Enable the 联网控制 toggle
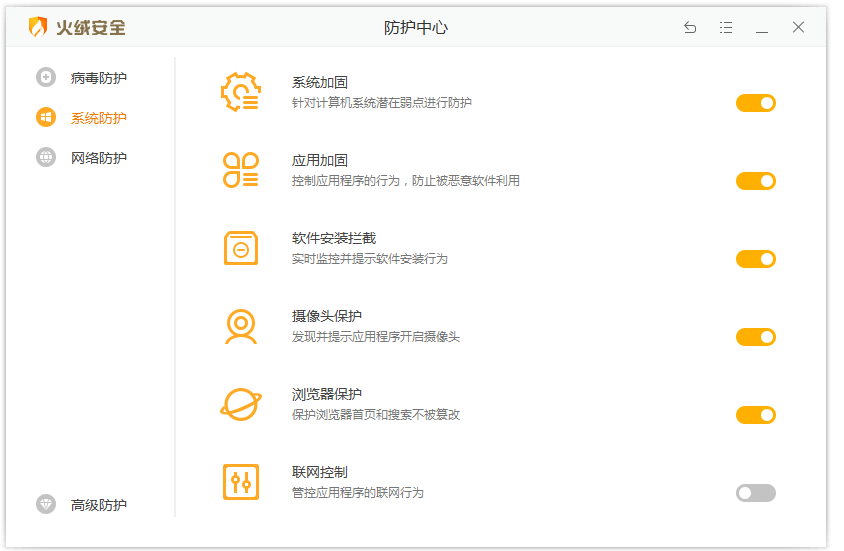This screenshot has width=844, height=551. [x=756, y=493]
